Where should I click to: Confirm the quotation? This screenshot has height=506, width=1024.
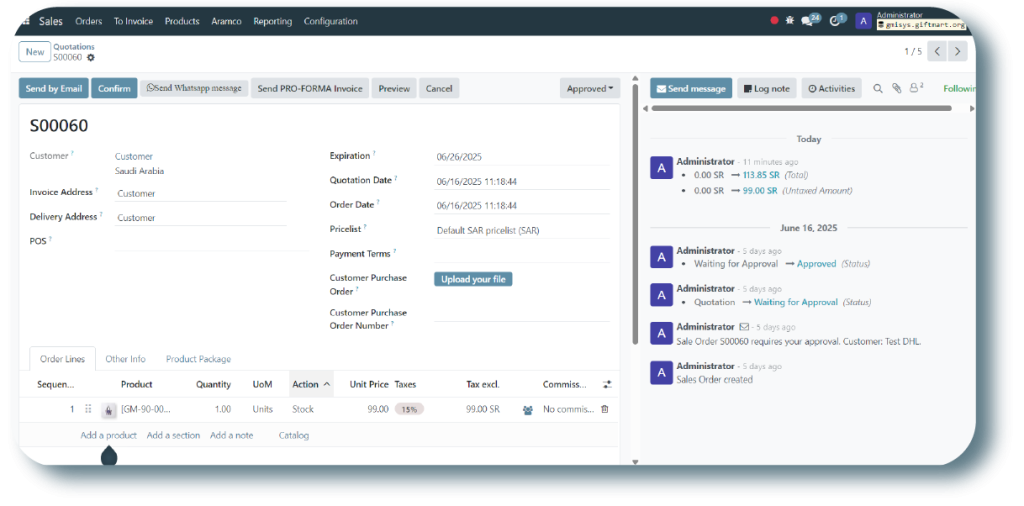114,88
